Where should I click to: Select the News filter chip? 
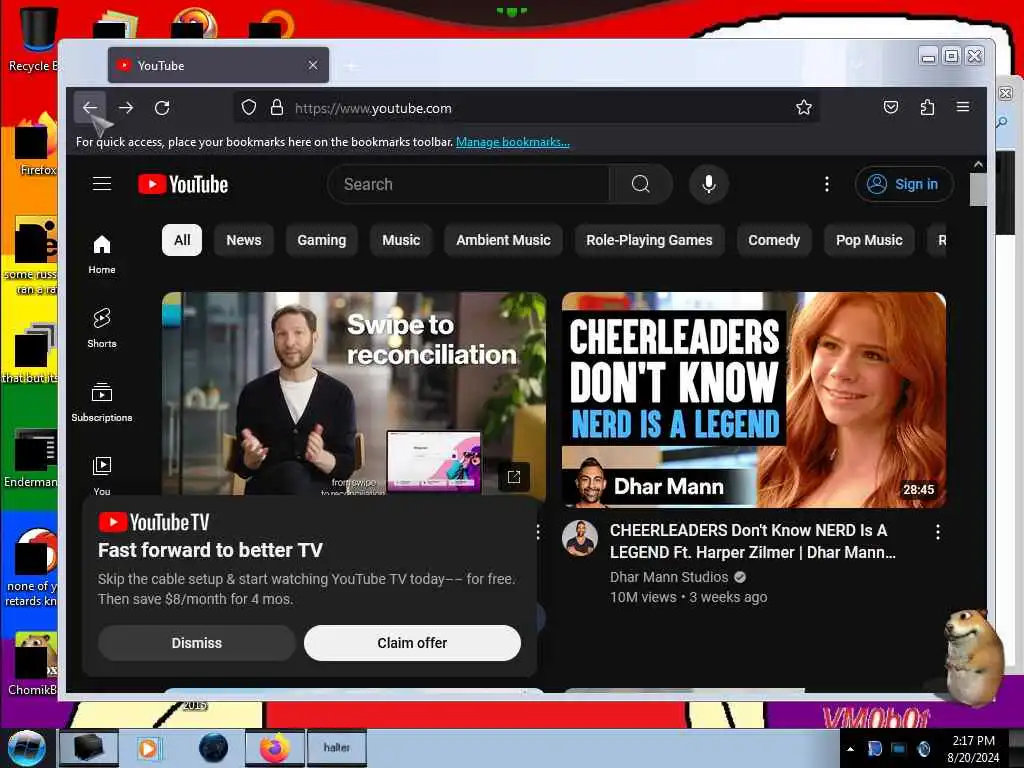tap(244, 240)
